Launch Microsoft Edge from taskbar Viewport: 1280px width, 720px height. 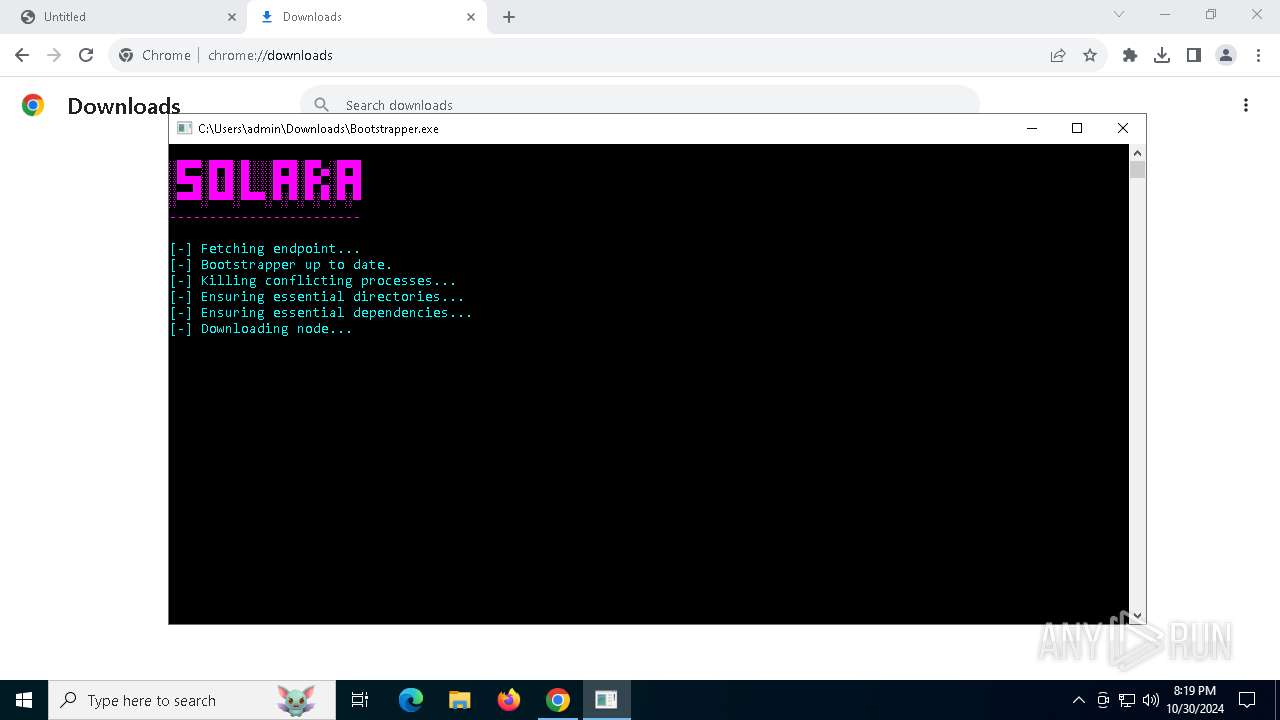[x=411, y=700]
